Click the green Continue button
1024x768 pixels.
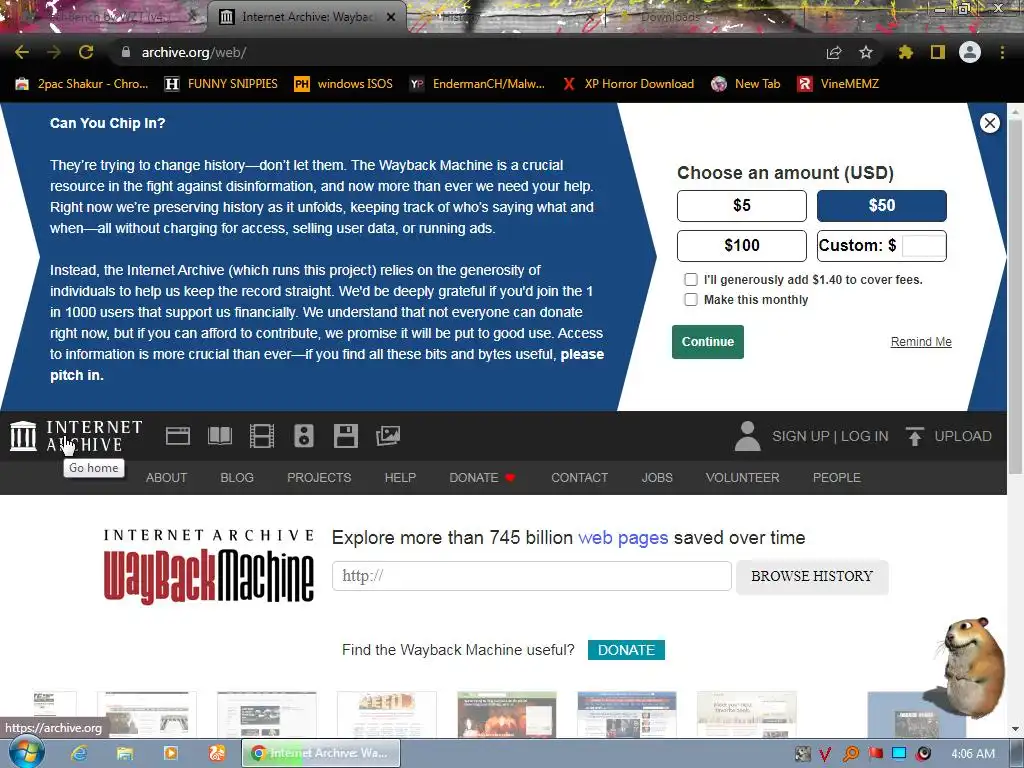707,342
